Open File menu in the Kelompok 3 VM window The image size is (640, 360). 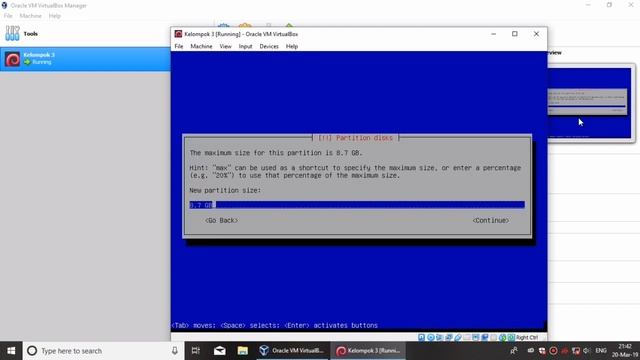pos(179,46)
